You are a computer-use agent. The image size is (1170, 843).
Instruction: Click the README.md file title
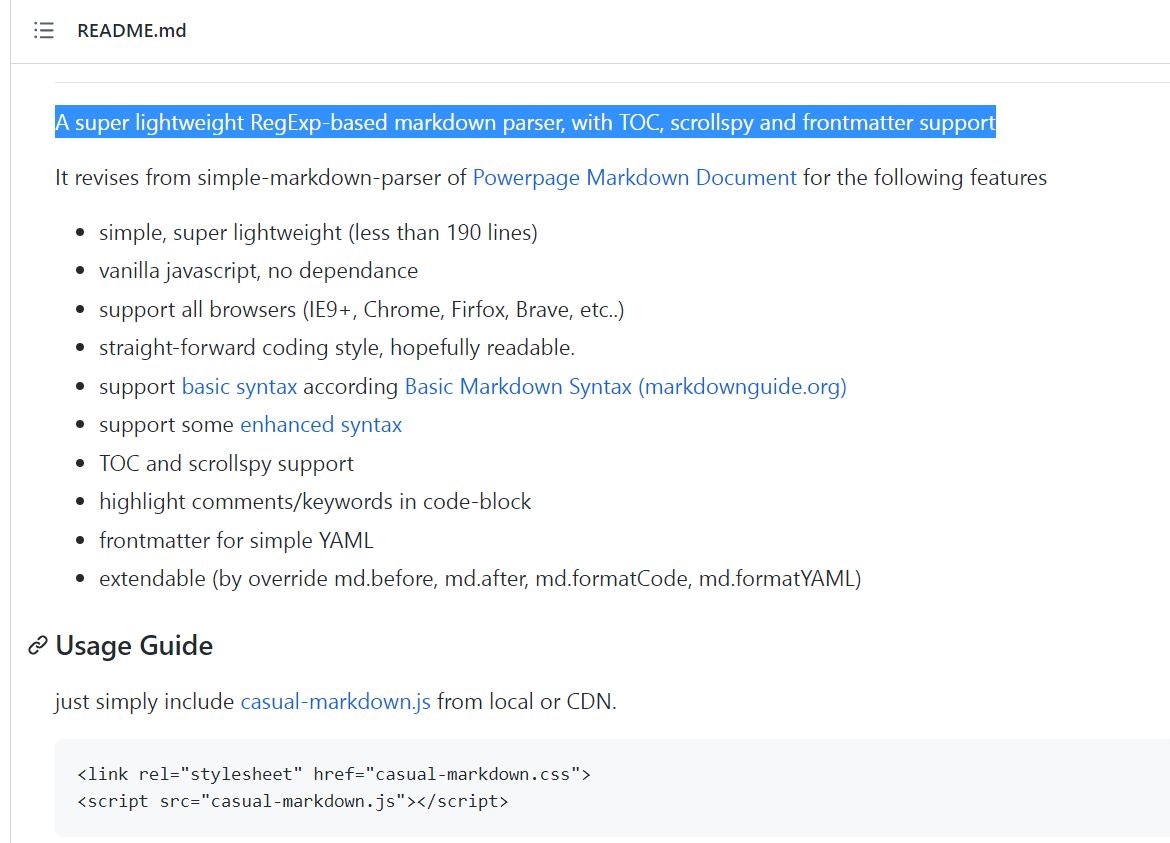(132, 31)
